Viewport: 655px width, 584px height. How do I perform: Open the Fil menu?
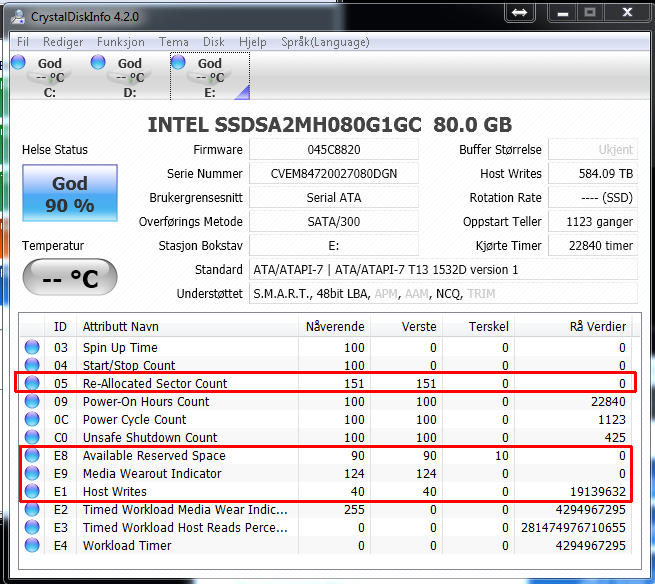click(23, 42)
